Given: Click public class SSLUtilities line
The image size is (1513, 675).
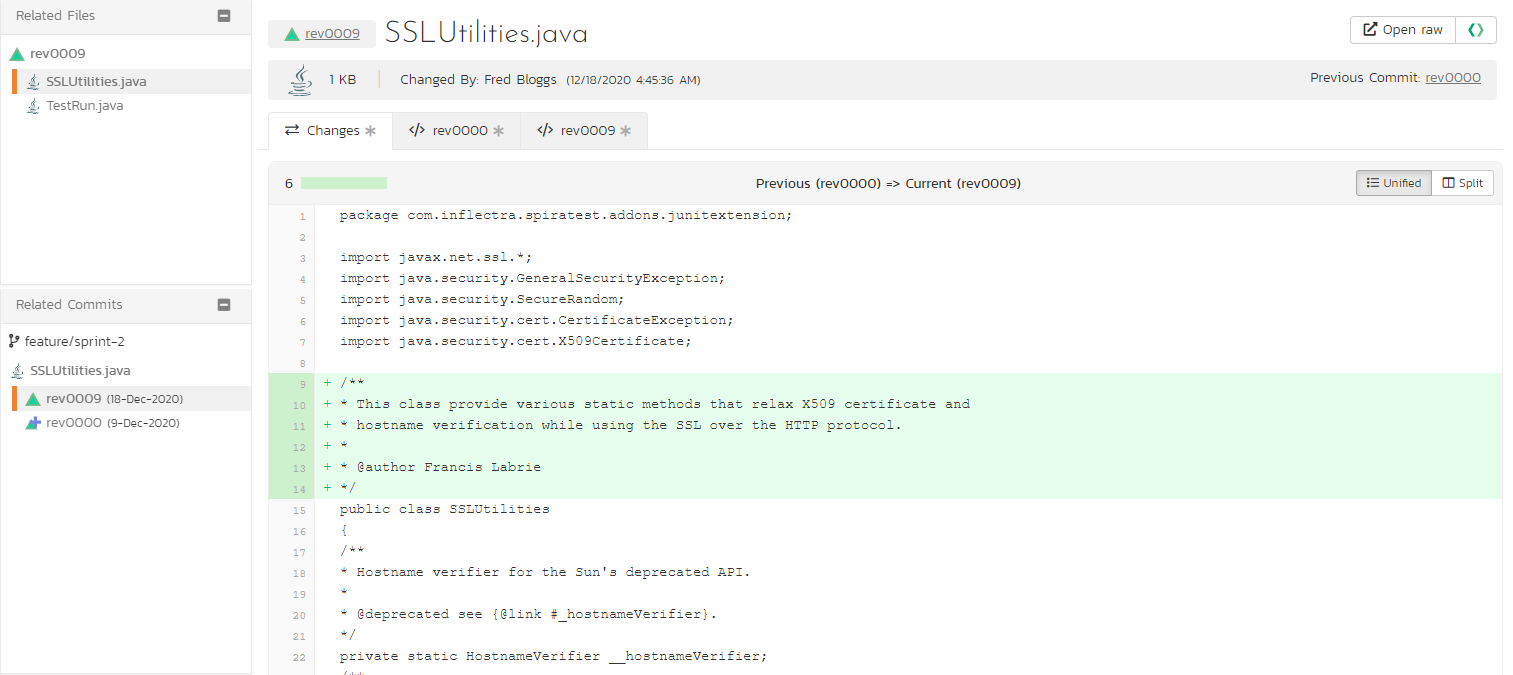Looking at the screenshot, I should (444, 509).
